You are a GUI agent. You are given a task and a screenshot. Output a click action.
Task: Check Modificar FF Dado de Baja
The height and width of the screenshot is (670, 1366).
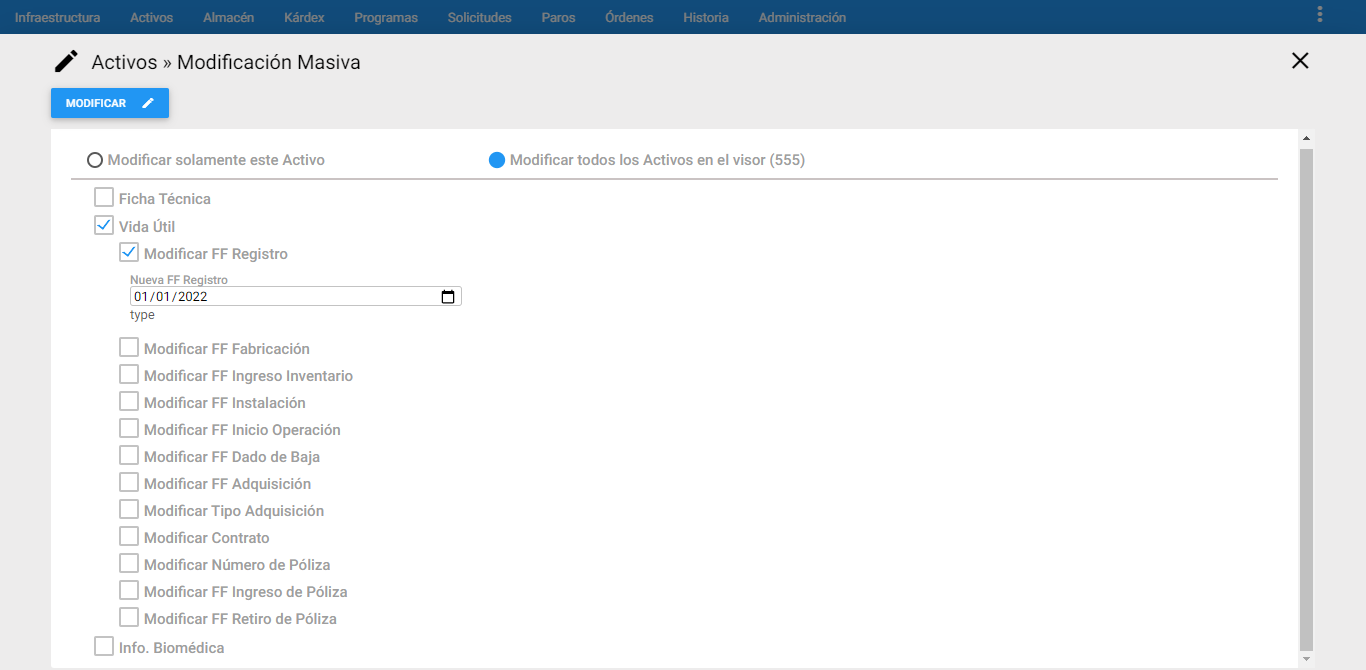[129, 455]
